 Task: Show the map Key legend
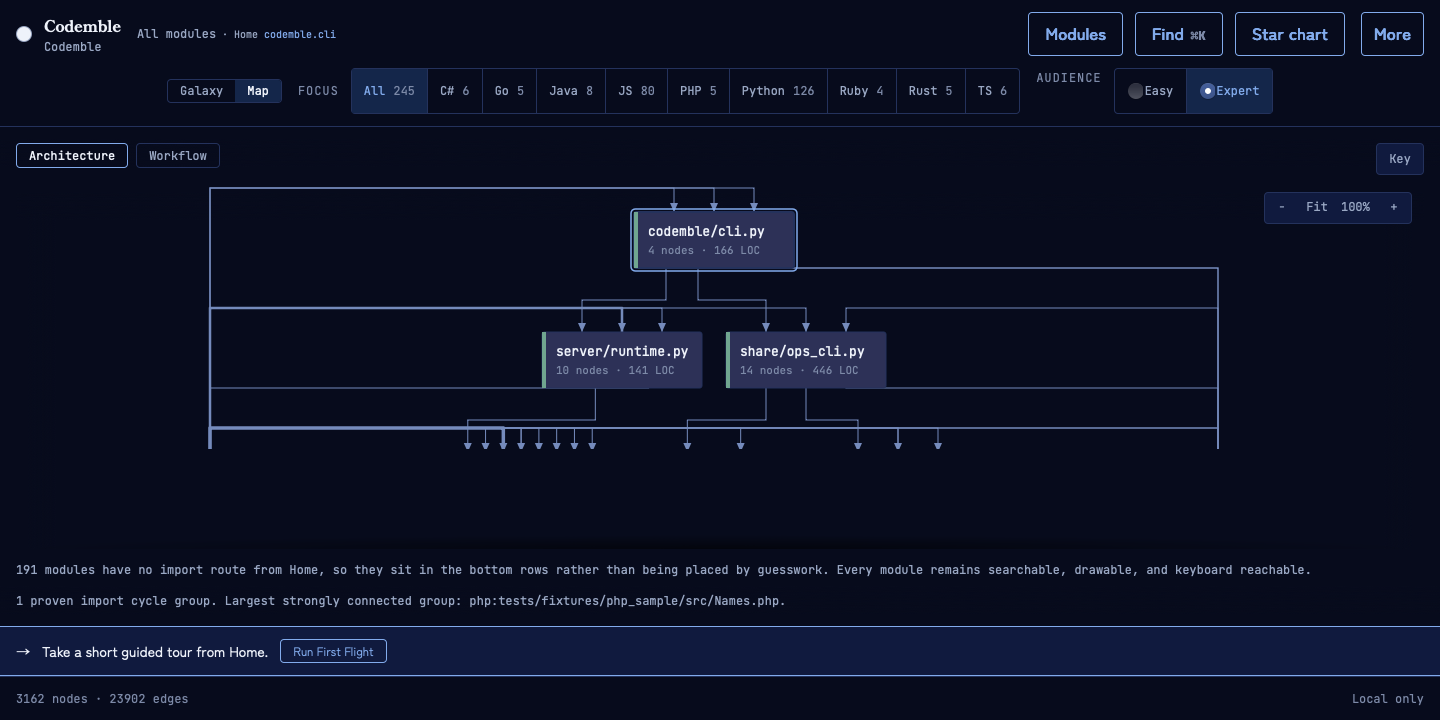click(1400, 159)
